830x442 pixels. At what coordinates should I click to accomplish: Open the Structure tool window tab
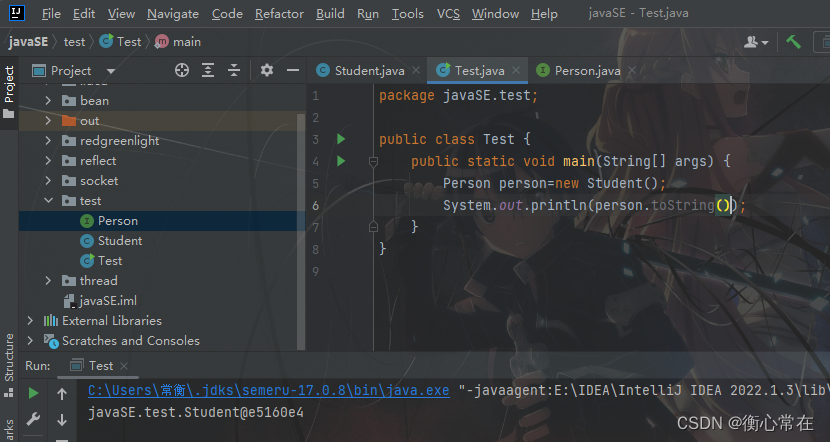coord(9,364)
